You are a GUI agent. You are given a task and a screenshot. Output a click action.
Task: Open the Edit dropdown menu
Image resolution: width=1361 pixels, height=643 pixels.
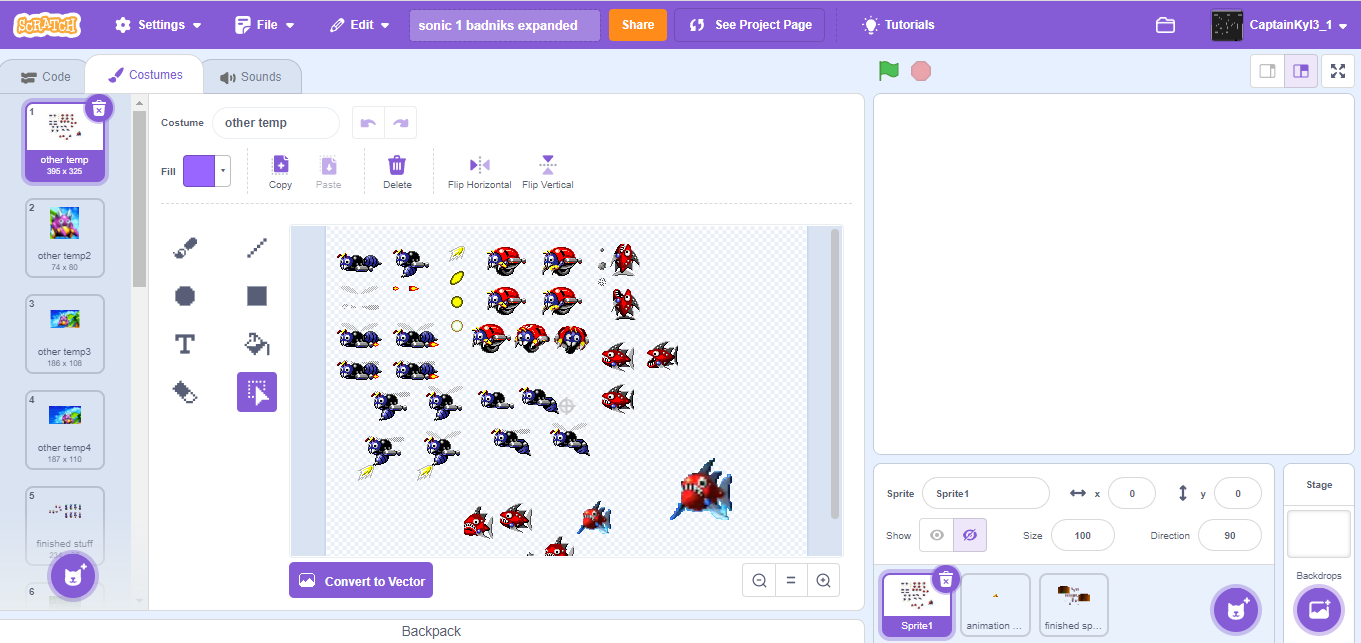coord(360,25)
